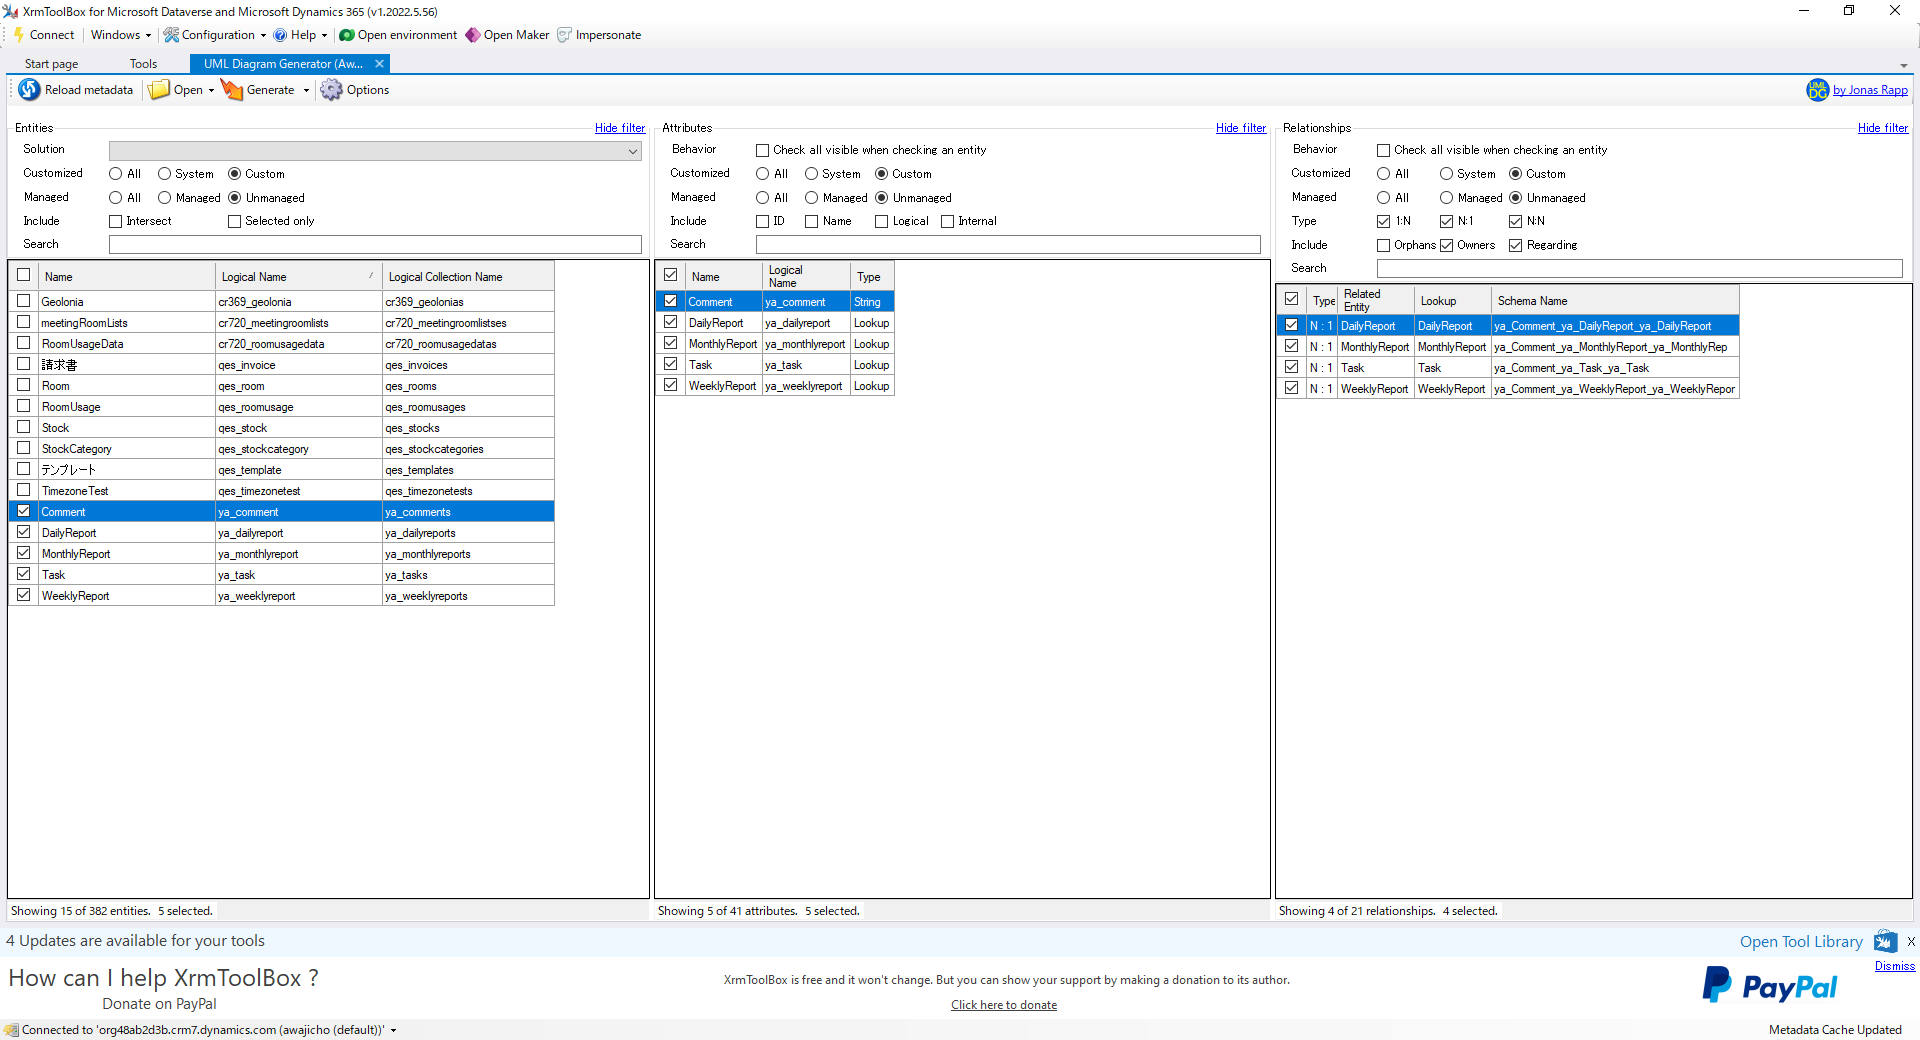Click the XrmToolBox app icon in title bar
This screenshot has height=1040, width=1920.
(x=10, y=11)
